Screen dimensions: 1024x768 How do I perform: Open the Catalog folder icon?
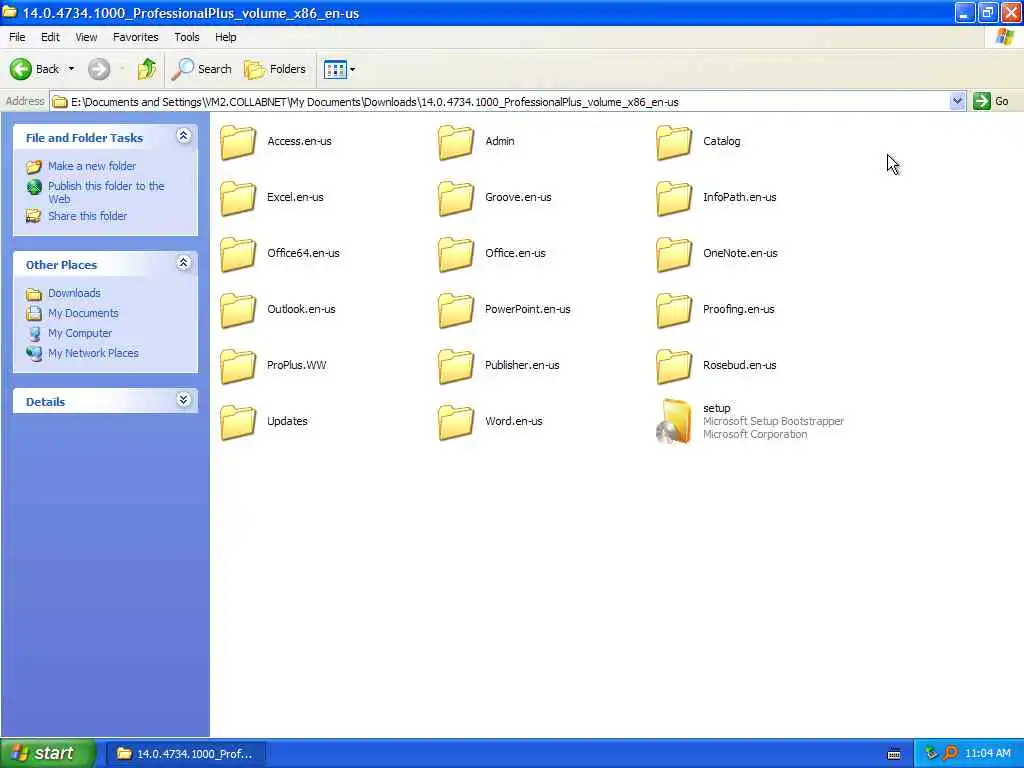(674, 142)
